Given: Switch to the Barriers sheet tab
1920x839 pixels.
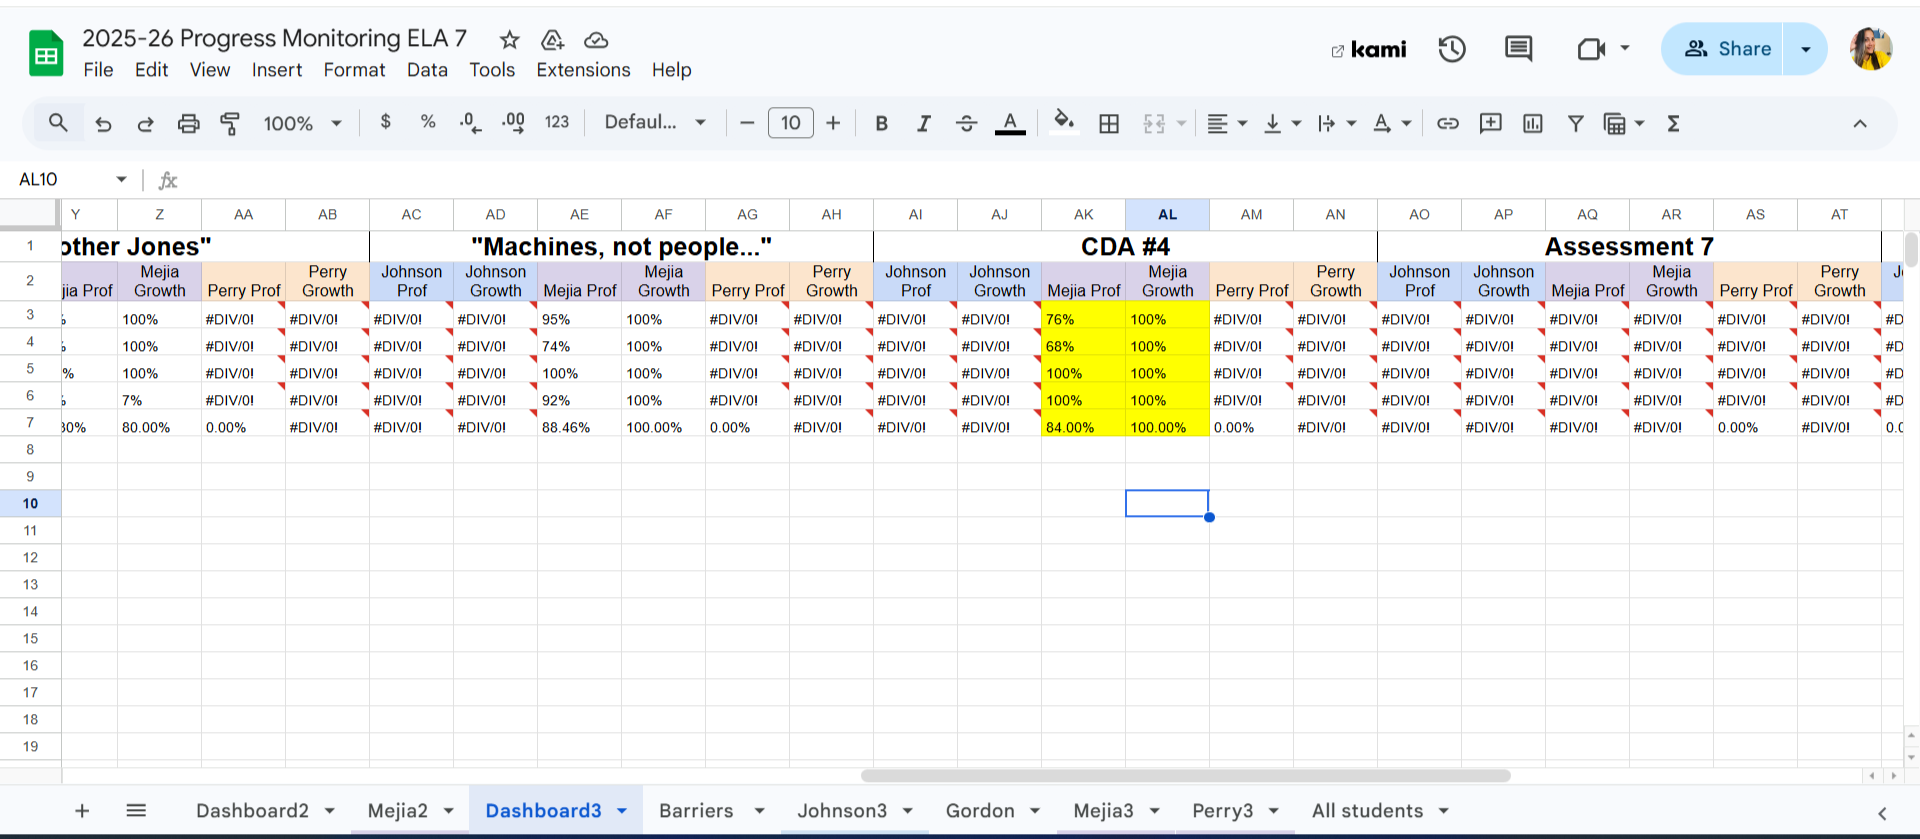Looking at the screenshot, I should (x=696, y=810).
